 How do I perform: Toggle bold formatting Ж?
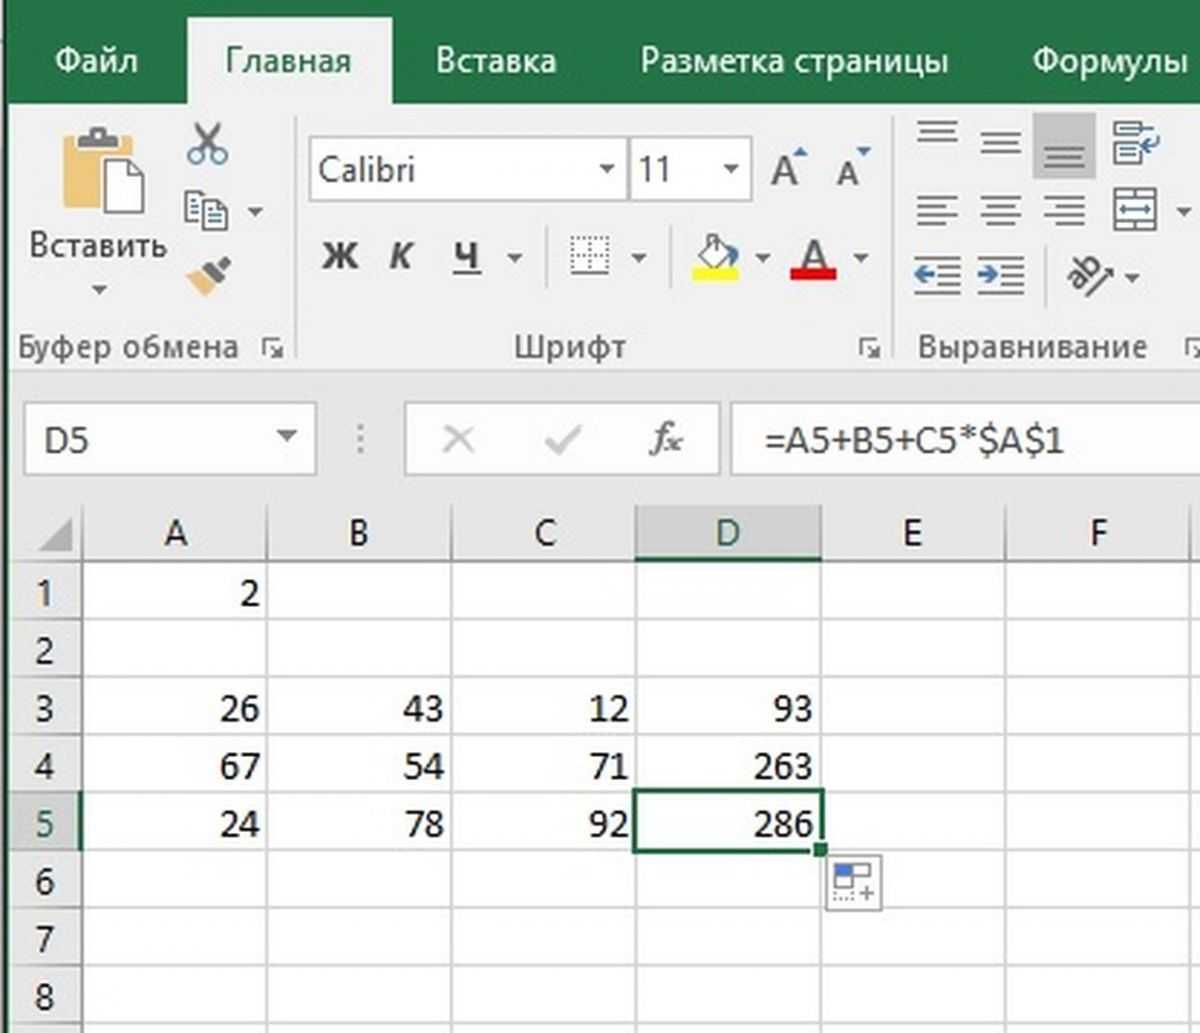(339, 257)
